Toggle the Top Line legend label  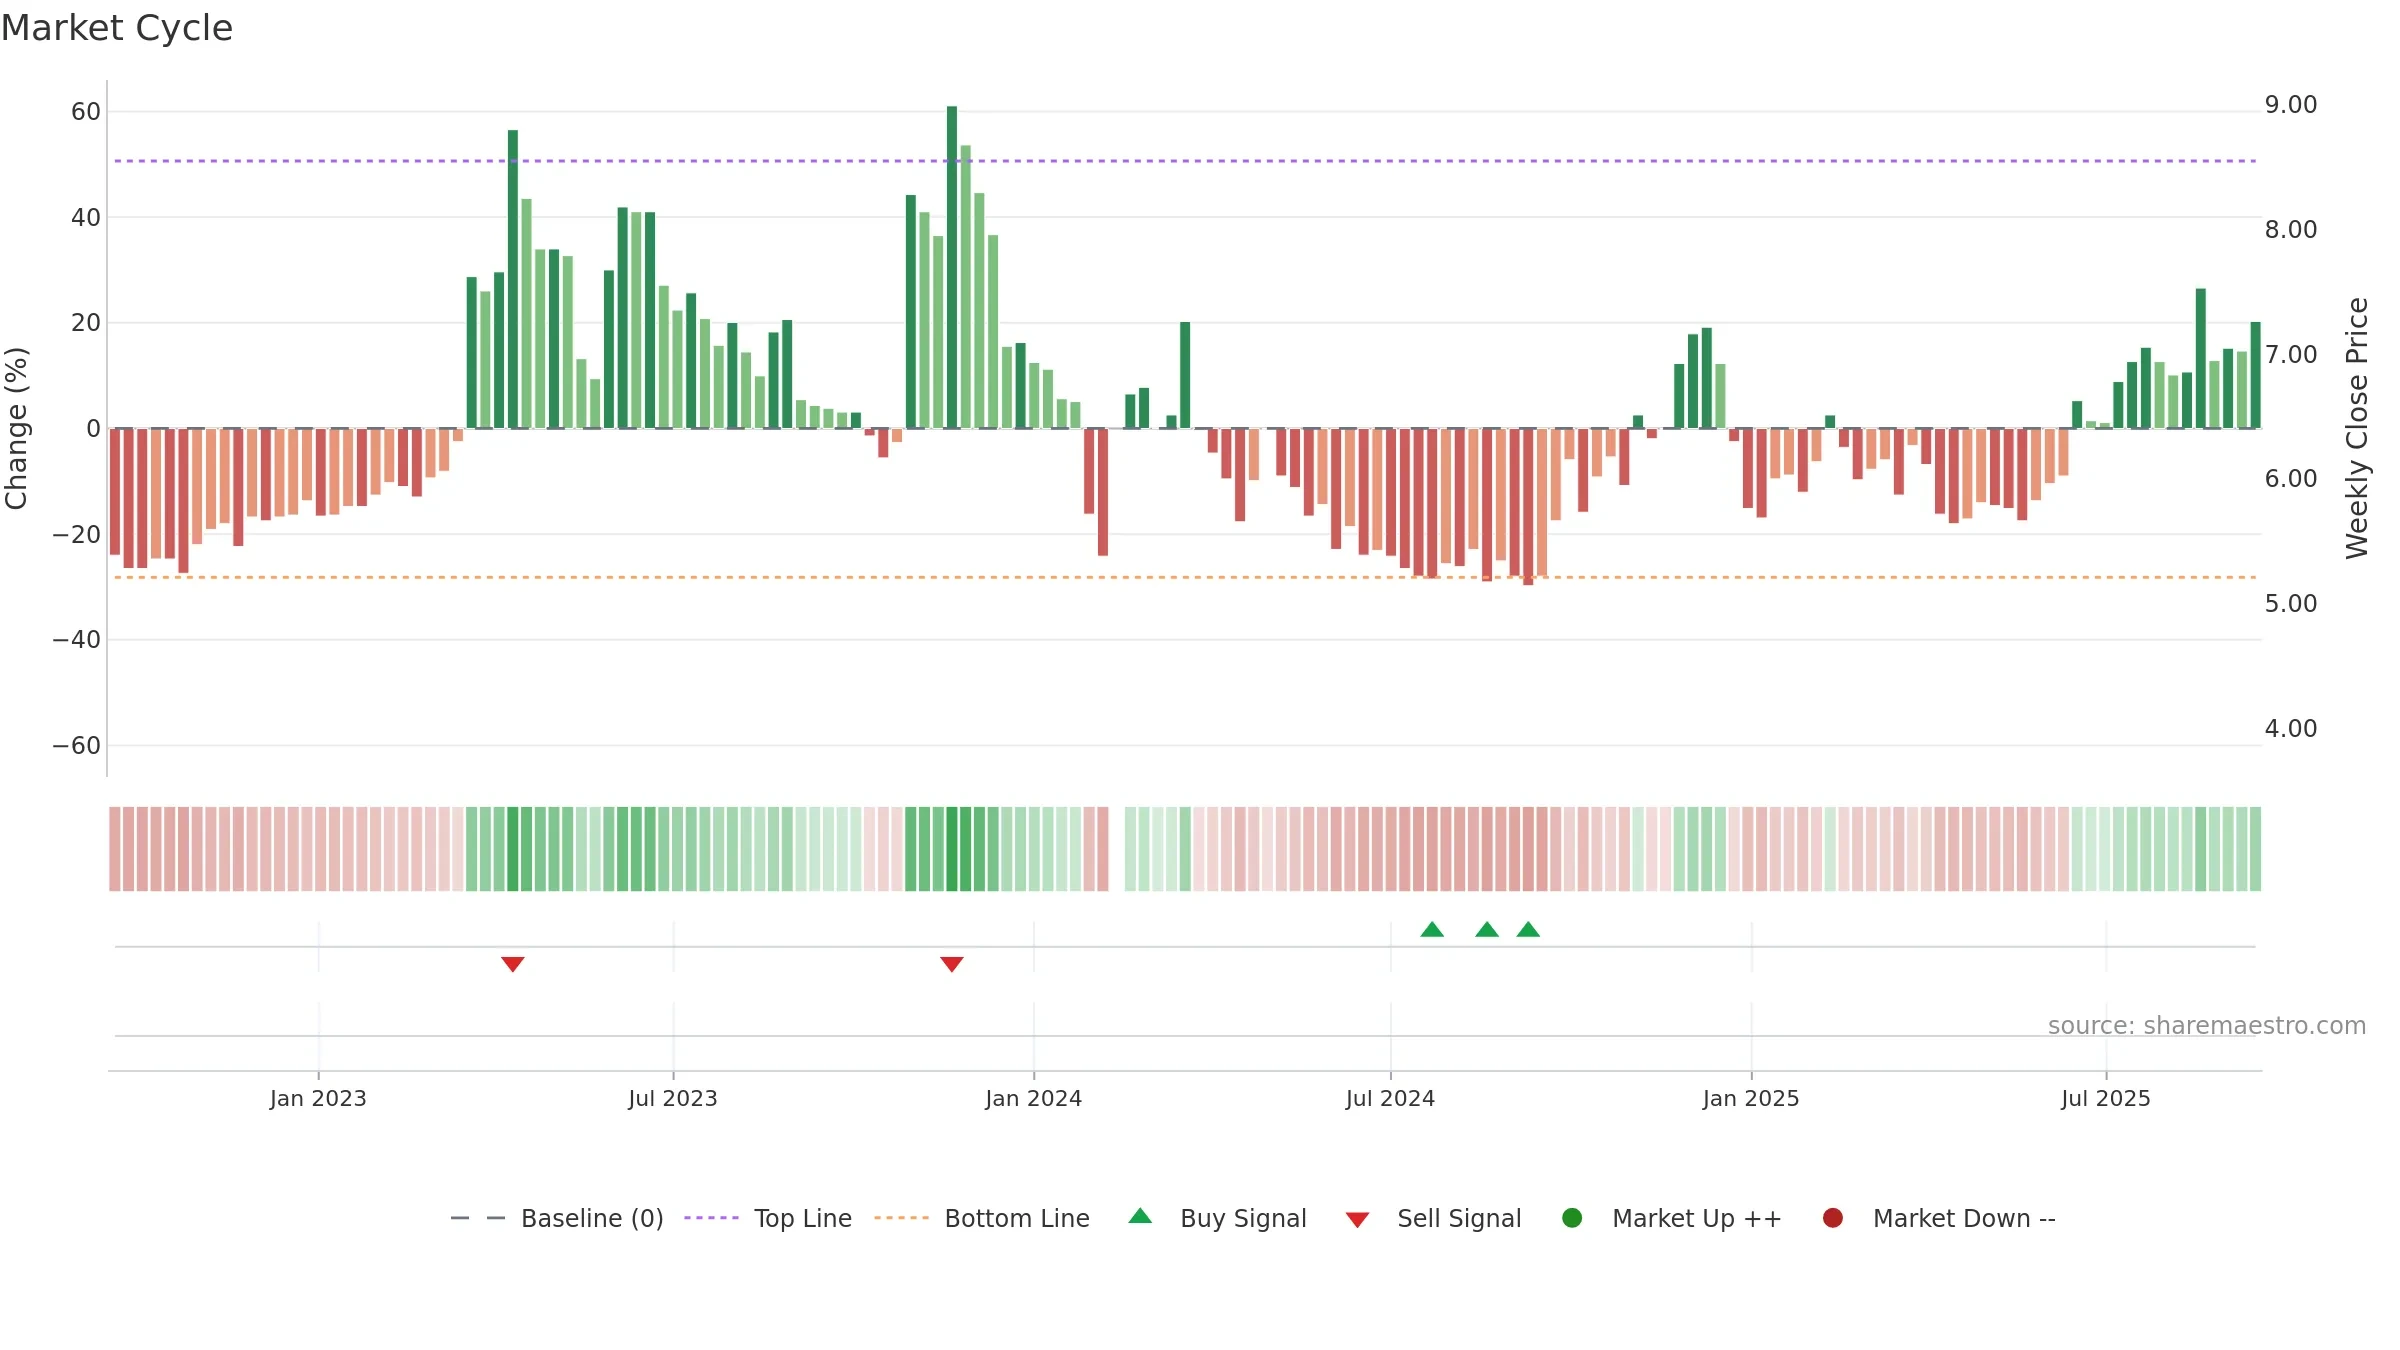click(x=803, y=1218)
